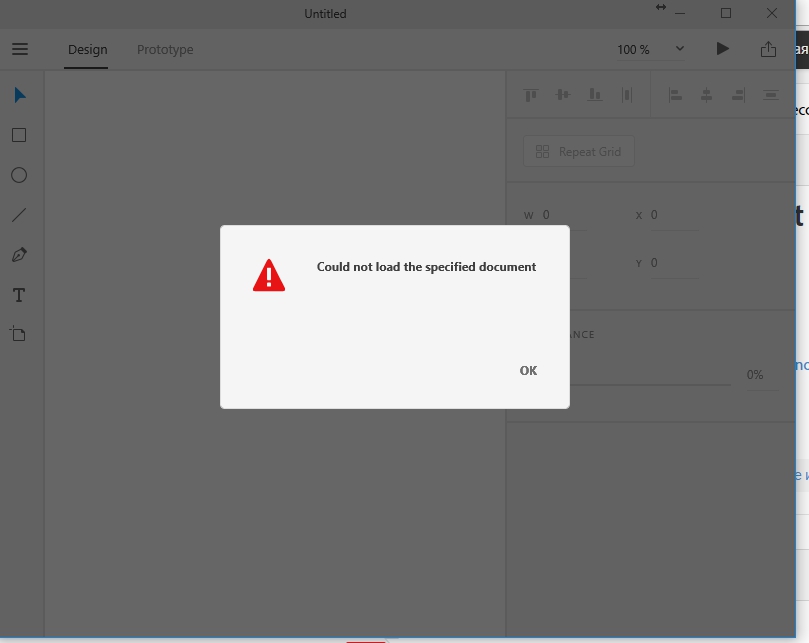Pick the Line tool

coord(19,215)
